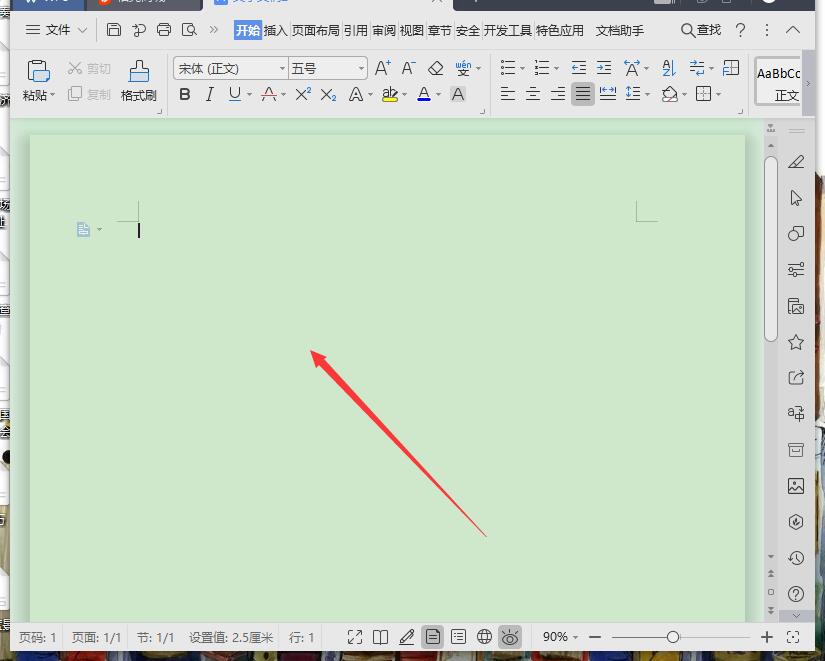This screenshot has height=661, width=825.
Task: Click the zoom in plus button
Action: [767, 637]
